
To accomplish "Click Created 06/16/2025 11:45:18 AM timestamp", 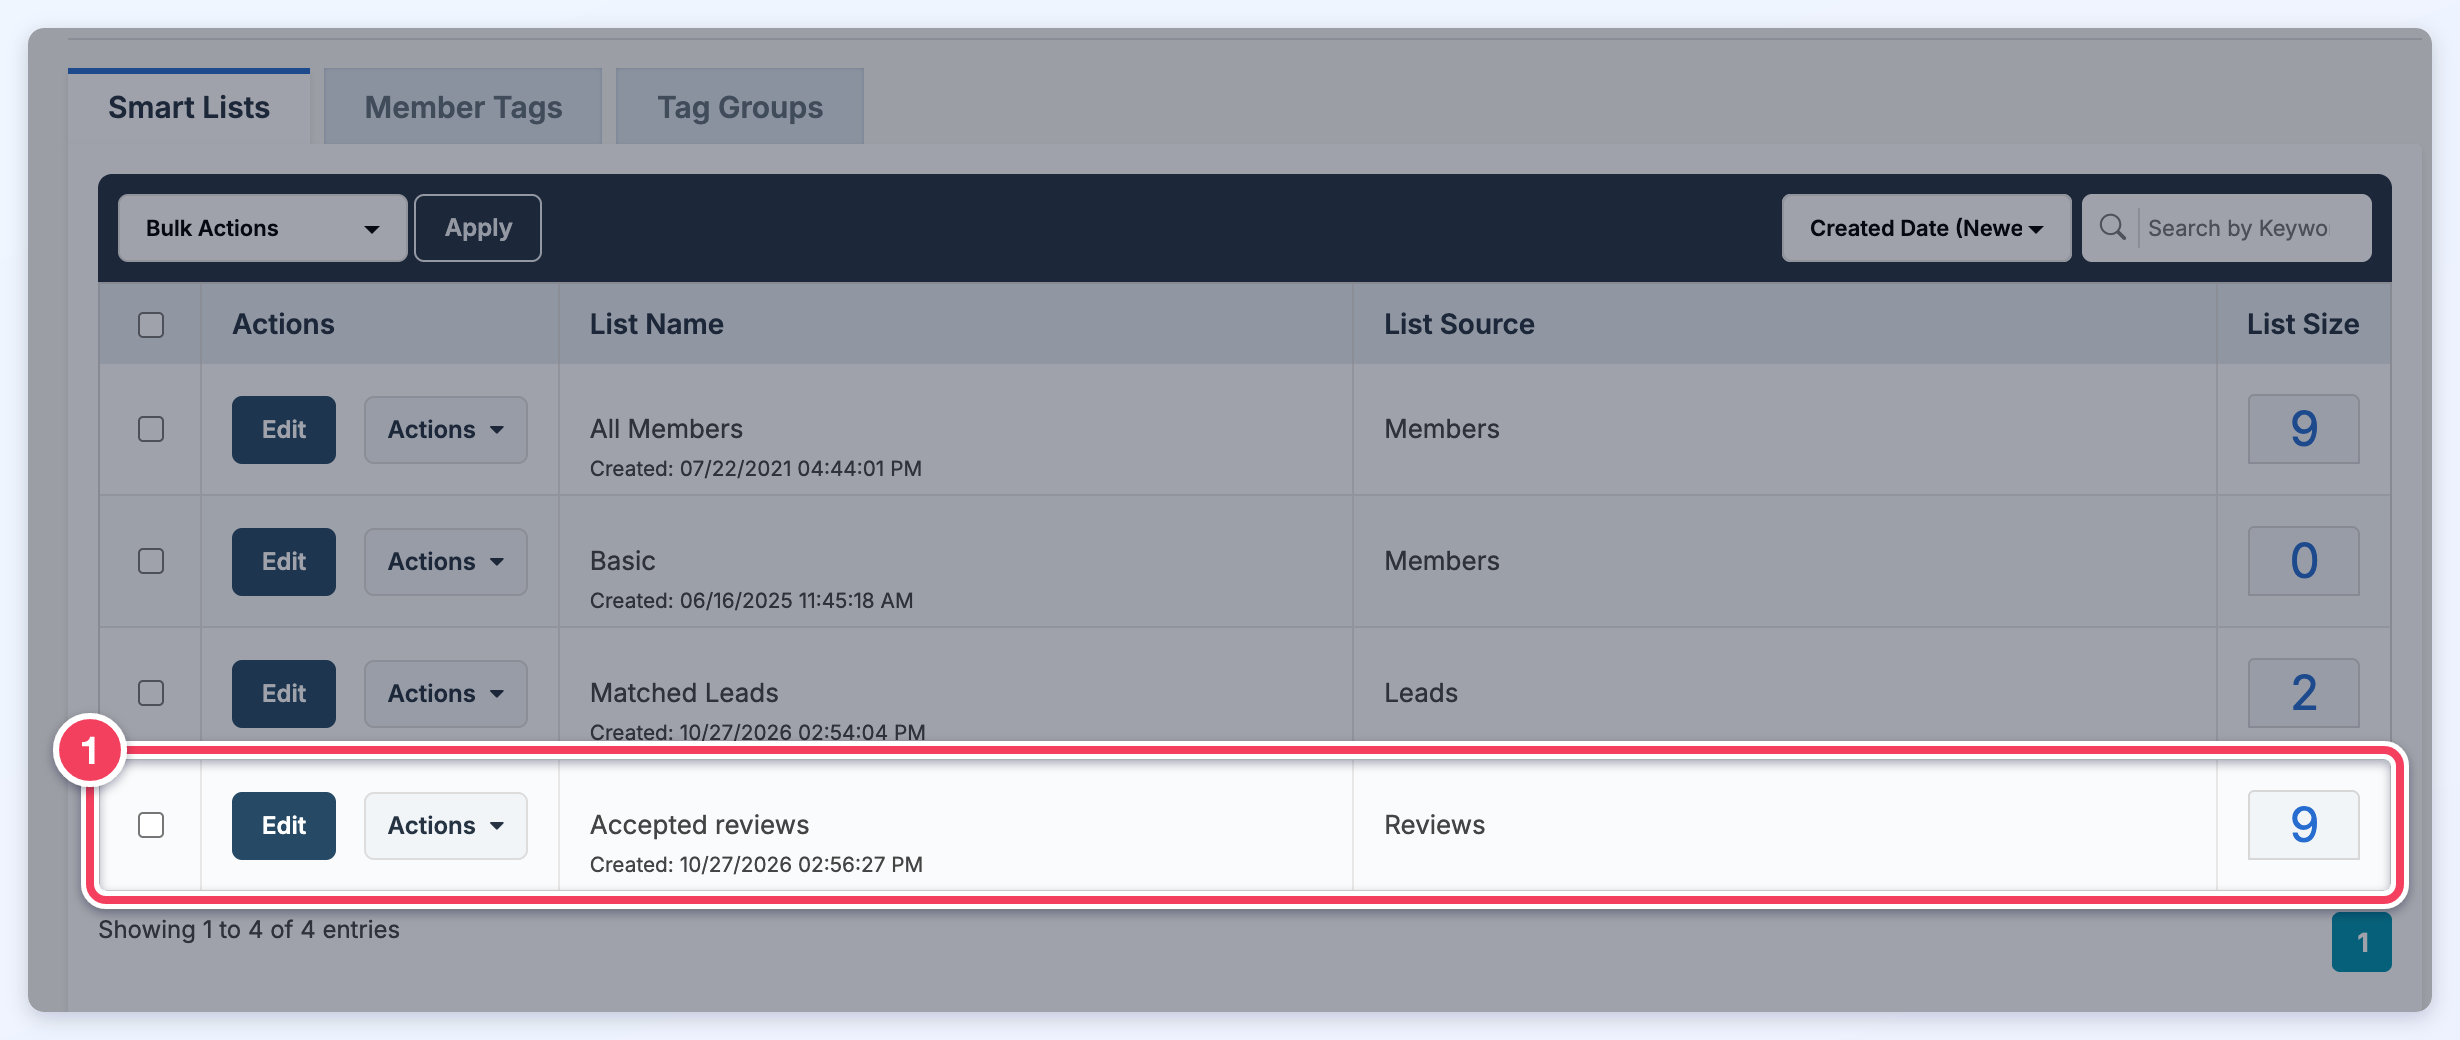I will coord(751,600).
